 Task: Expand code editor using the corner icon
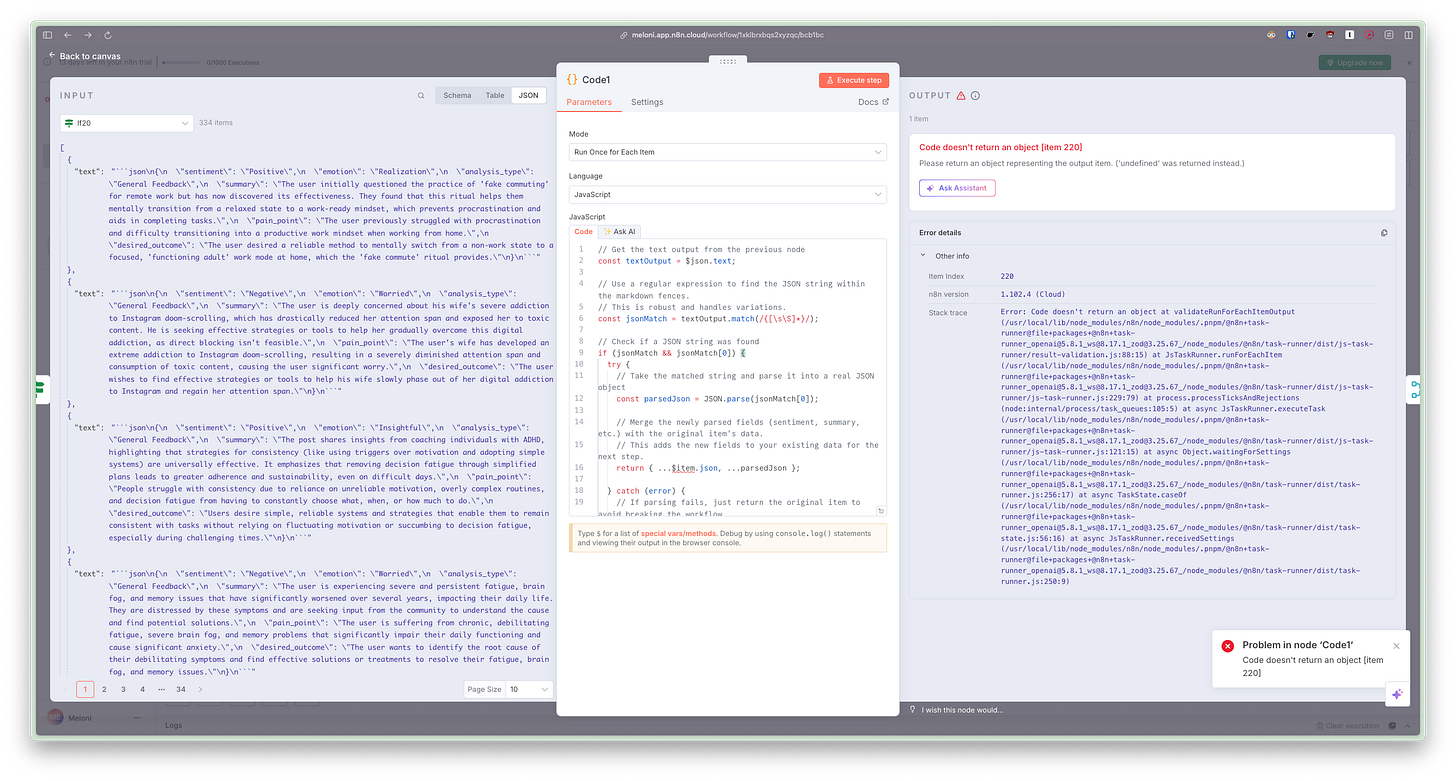pos(880,511)
